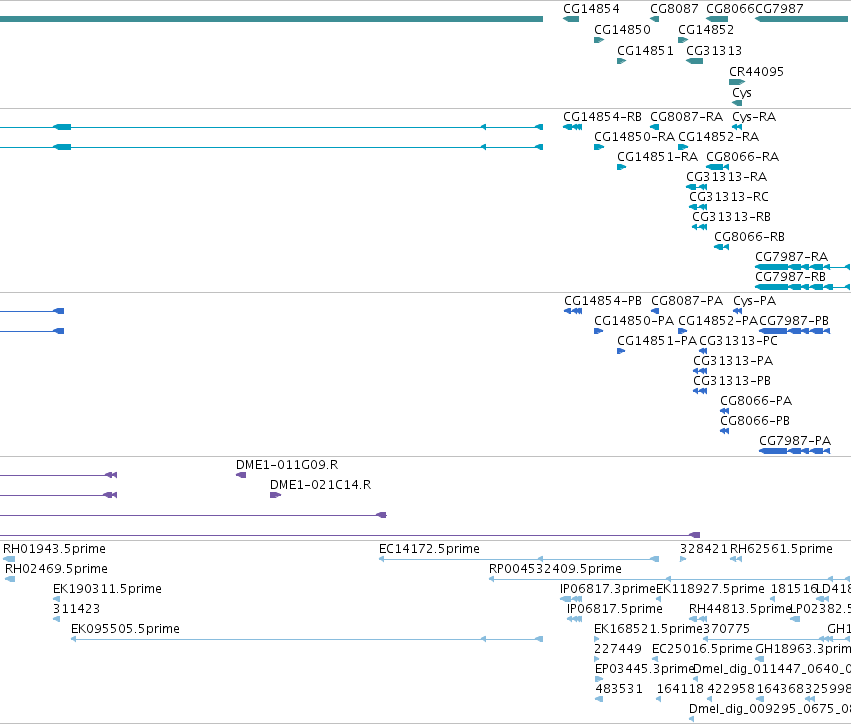Click the 370775 feature label
This screenshot has height=724, width=851.
pos(726,629)
